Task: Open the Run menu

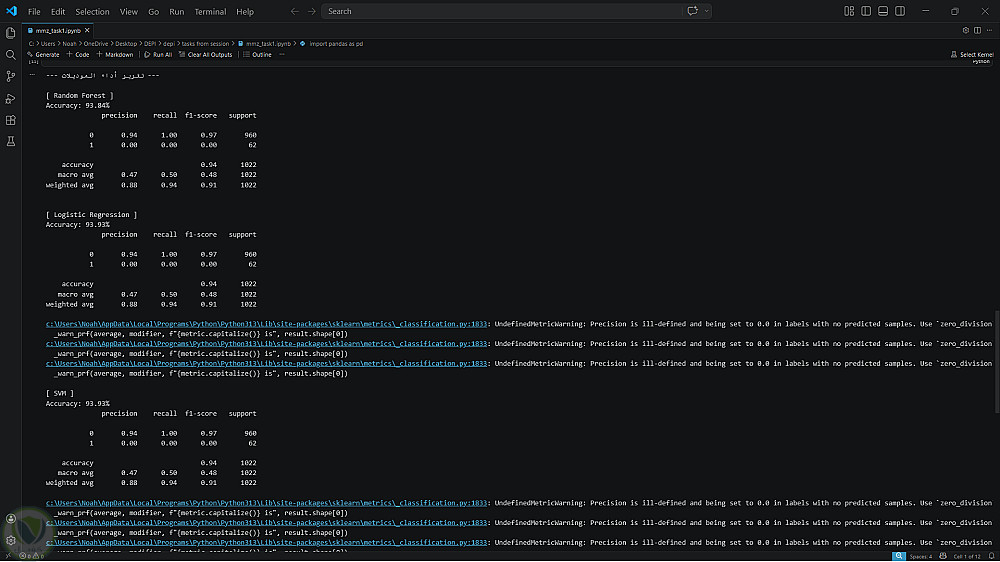Action: coord(177,11)
